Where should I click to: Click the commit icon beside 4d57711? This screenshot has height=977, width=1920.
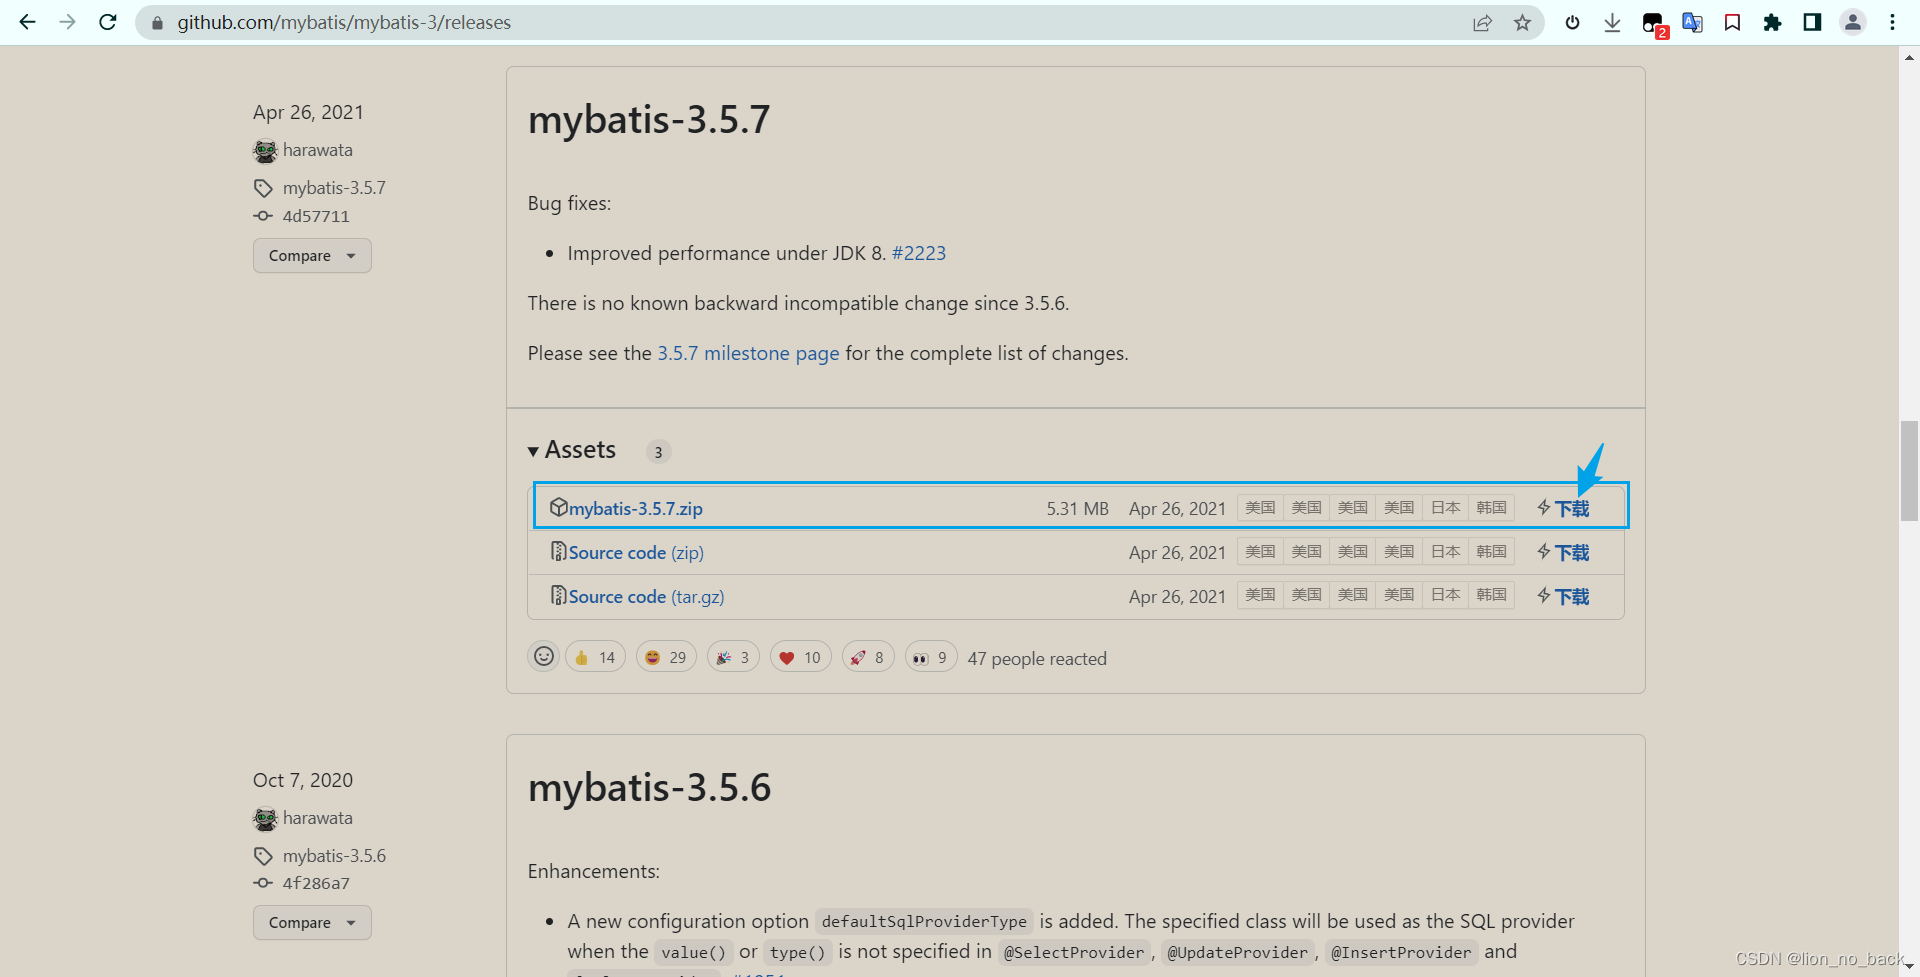coord(263,216)
